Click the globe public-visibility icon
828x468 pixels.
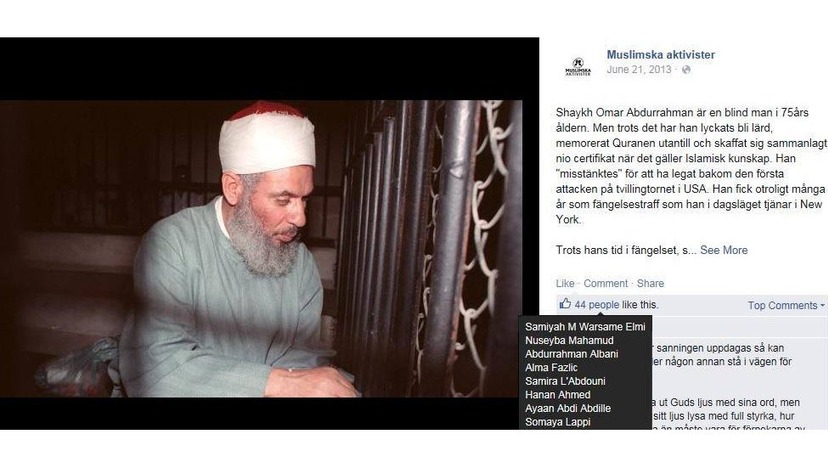[686, 70]
